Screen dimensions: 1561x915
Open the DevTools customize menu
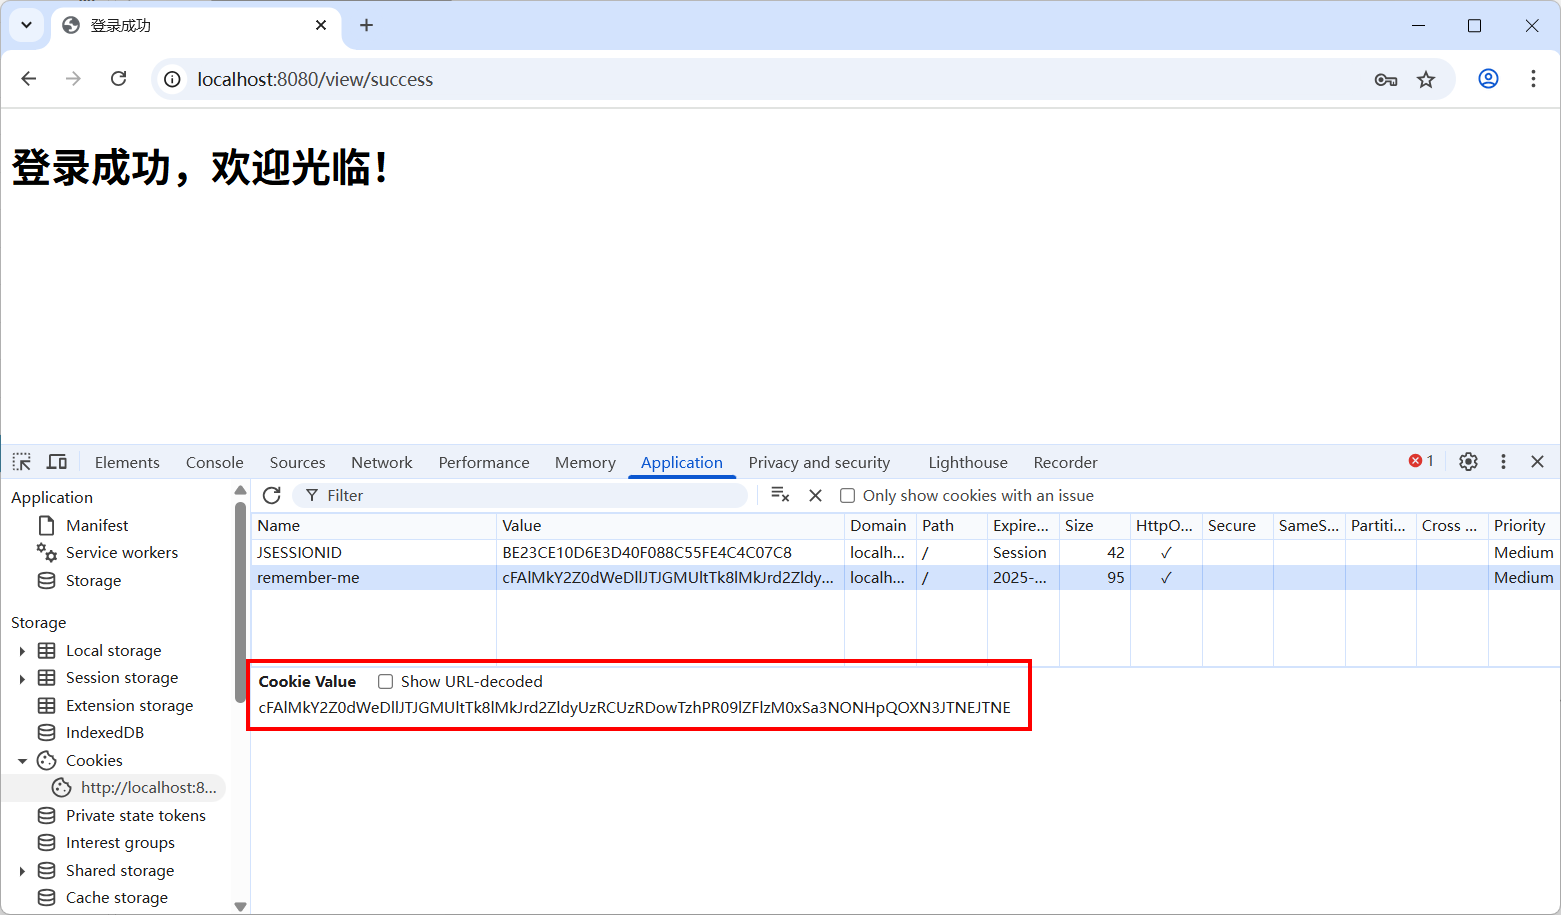[x=1503, y=462]
